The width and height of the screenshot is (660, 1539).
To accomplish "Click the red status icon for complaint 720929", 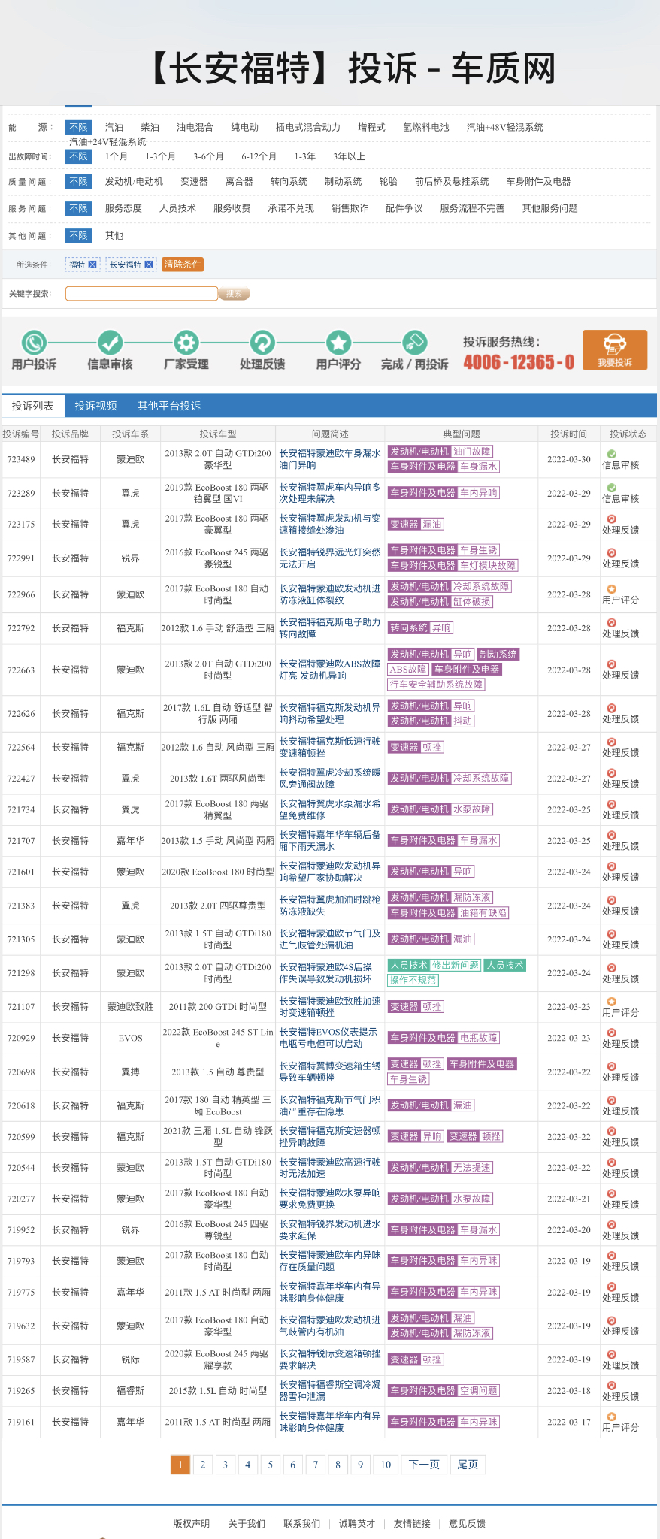I will [x=611, y=1033].
